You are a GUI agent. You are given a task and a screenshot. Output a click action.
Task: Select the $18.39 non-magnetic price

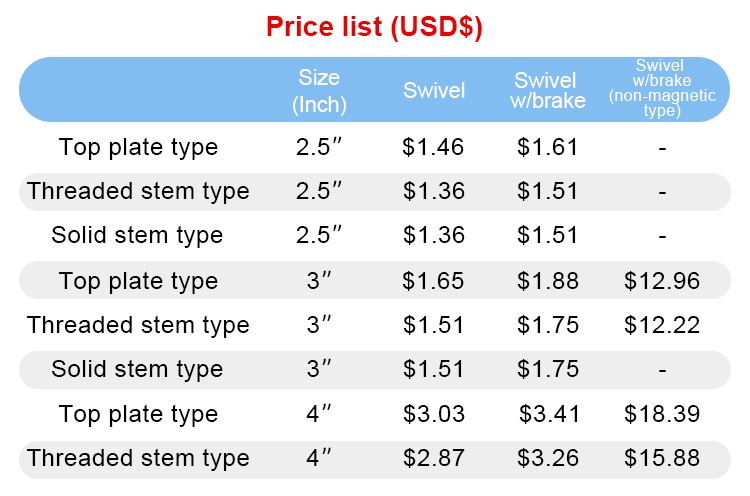[661, 414]
